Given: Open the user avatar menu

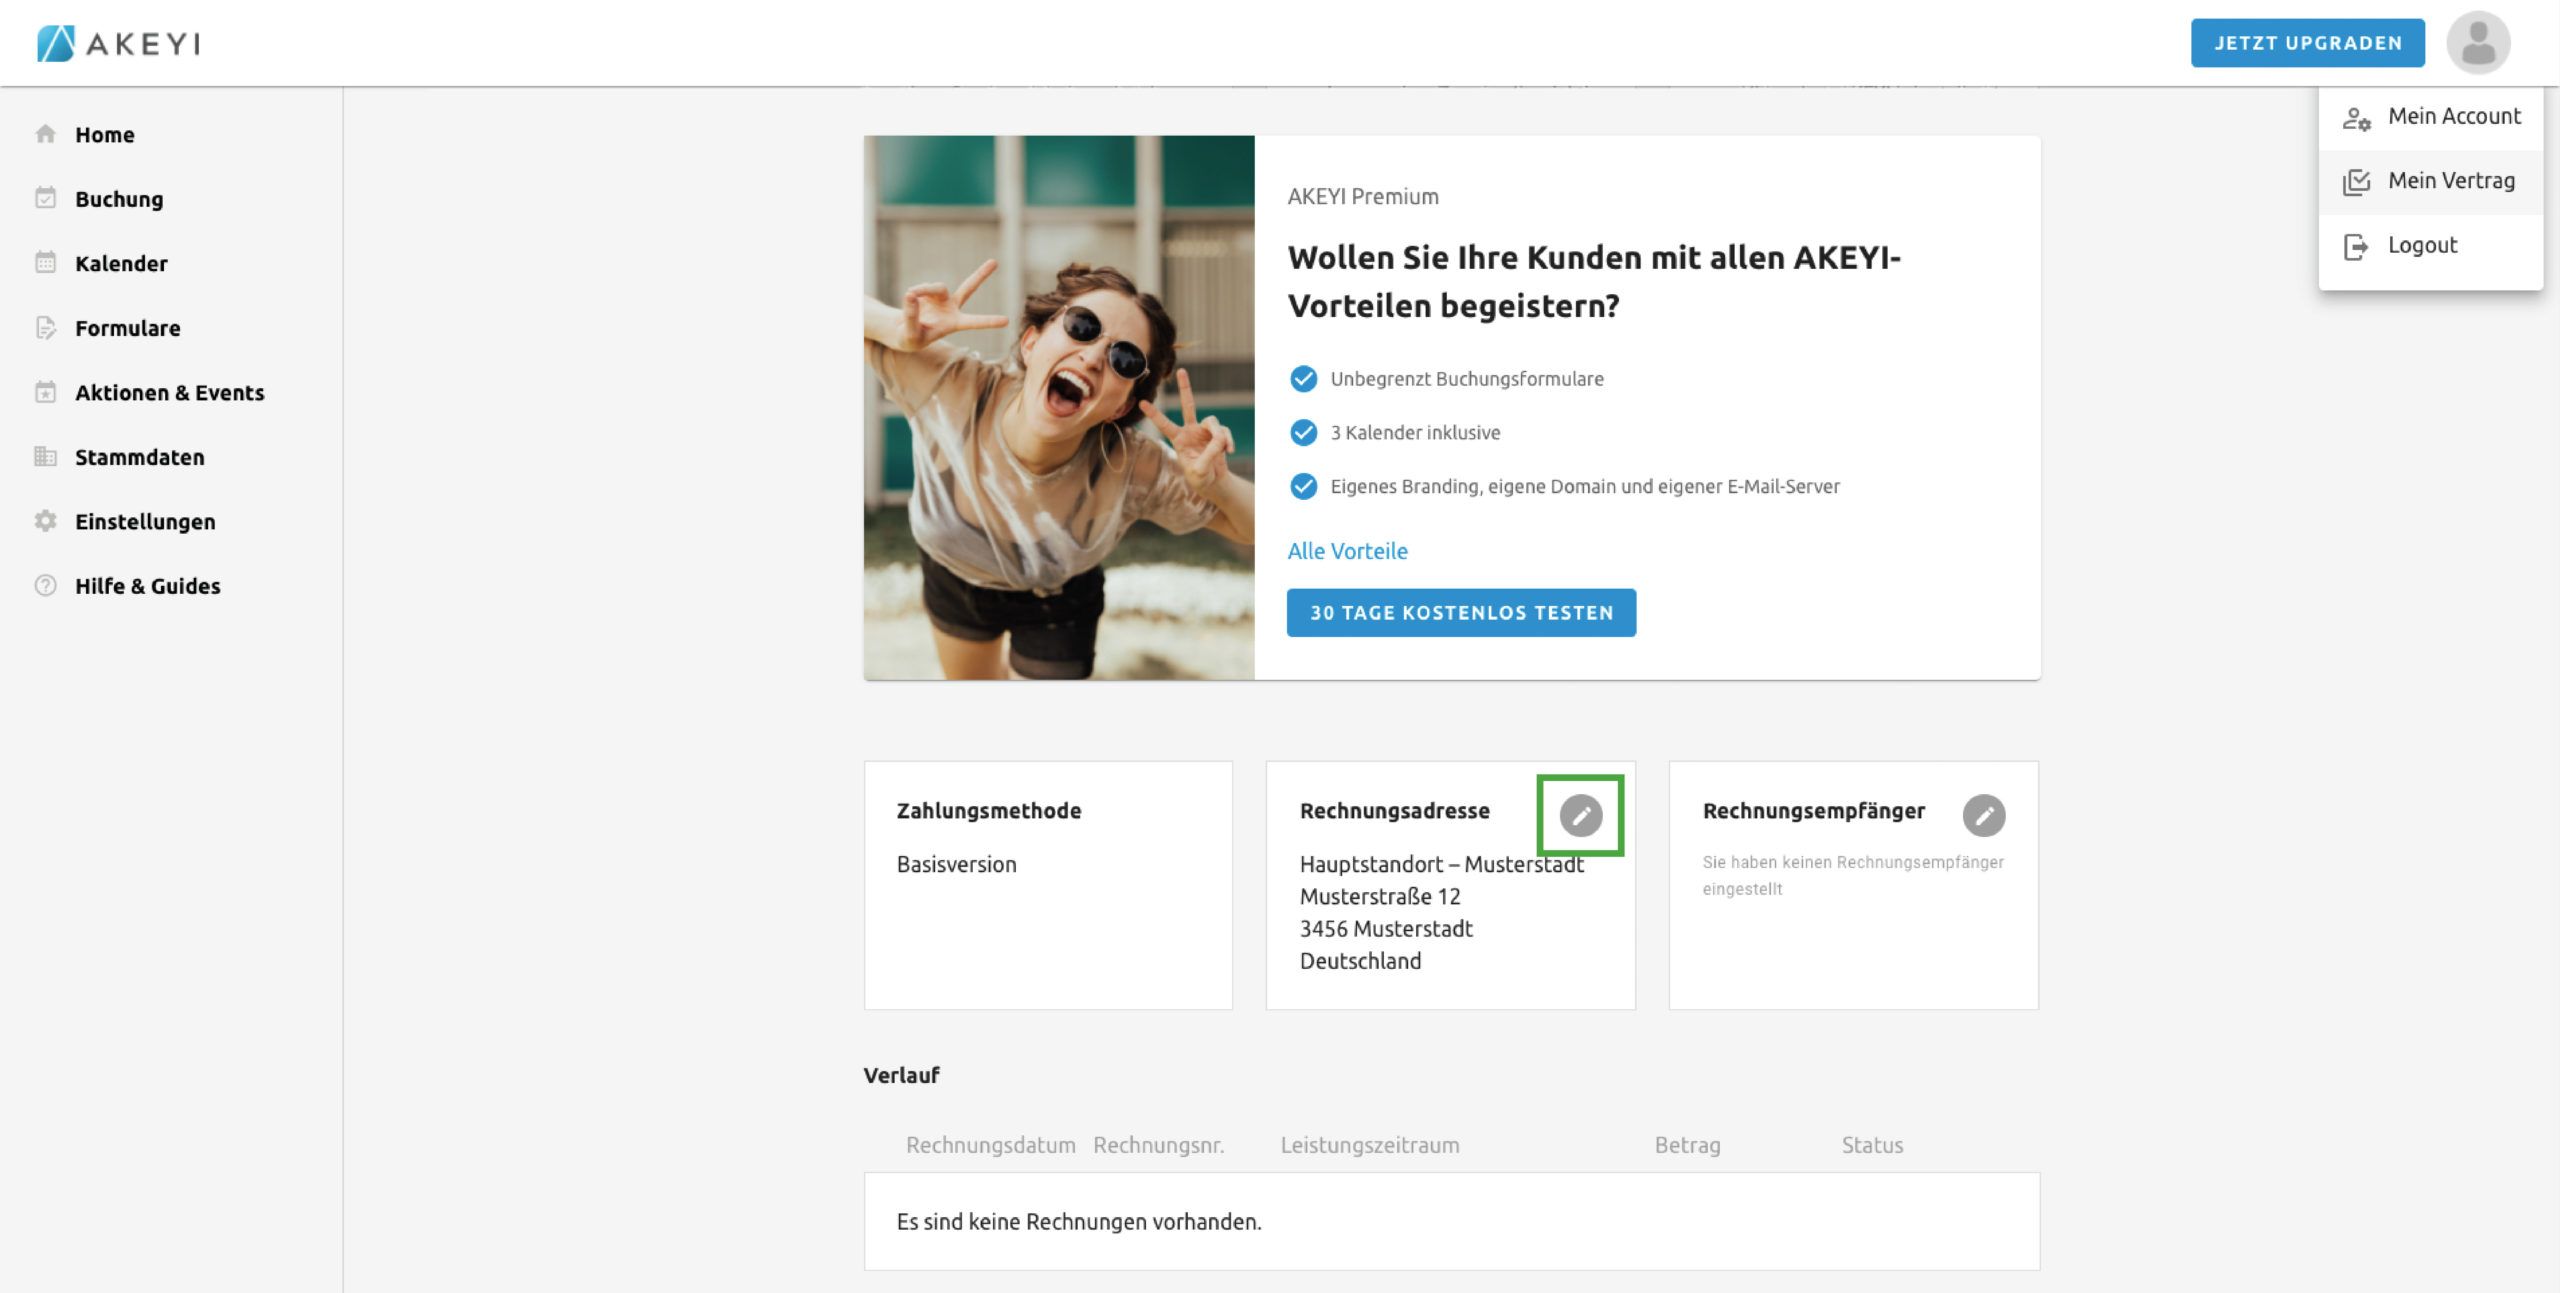Looking at the screenshot, I should [2477, 43].
